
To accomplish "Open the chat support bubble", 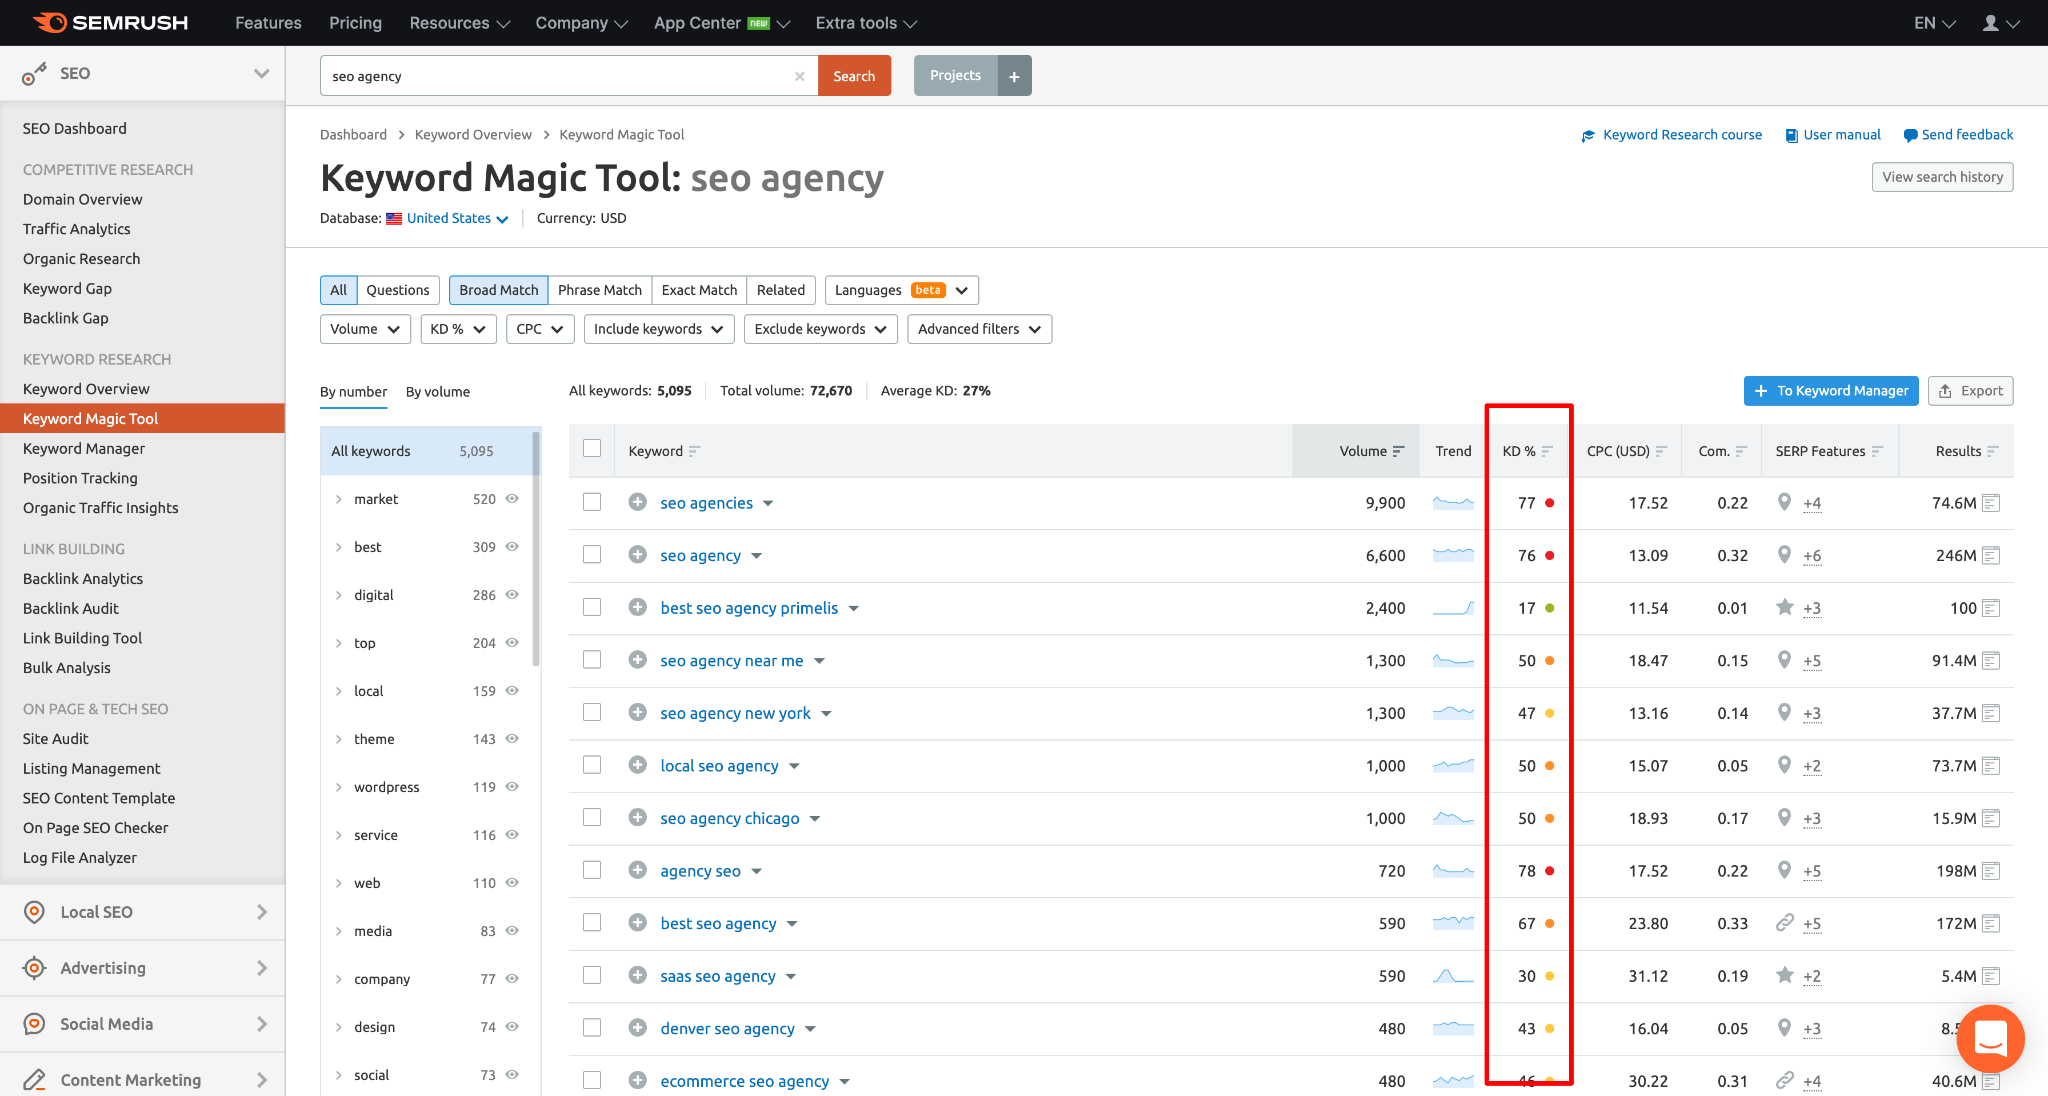I will coord(1990,1038).
